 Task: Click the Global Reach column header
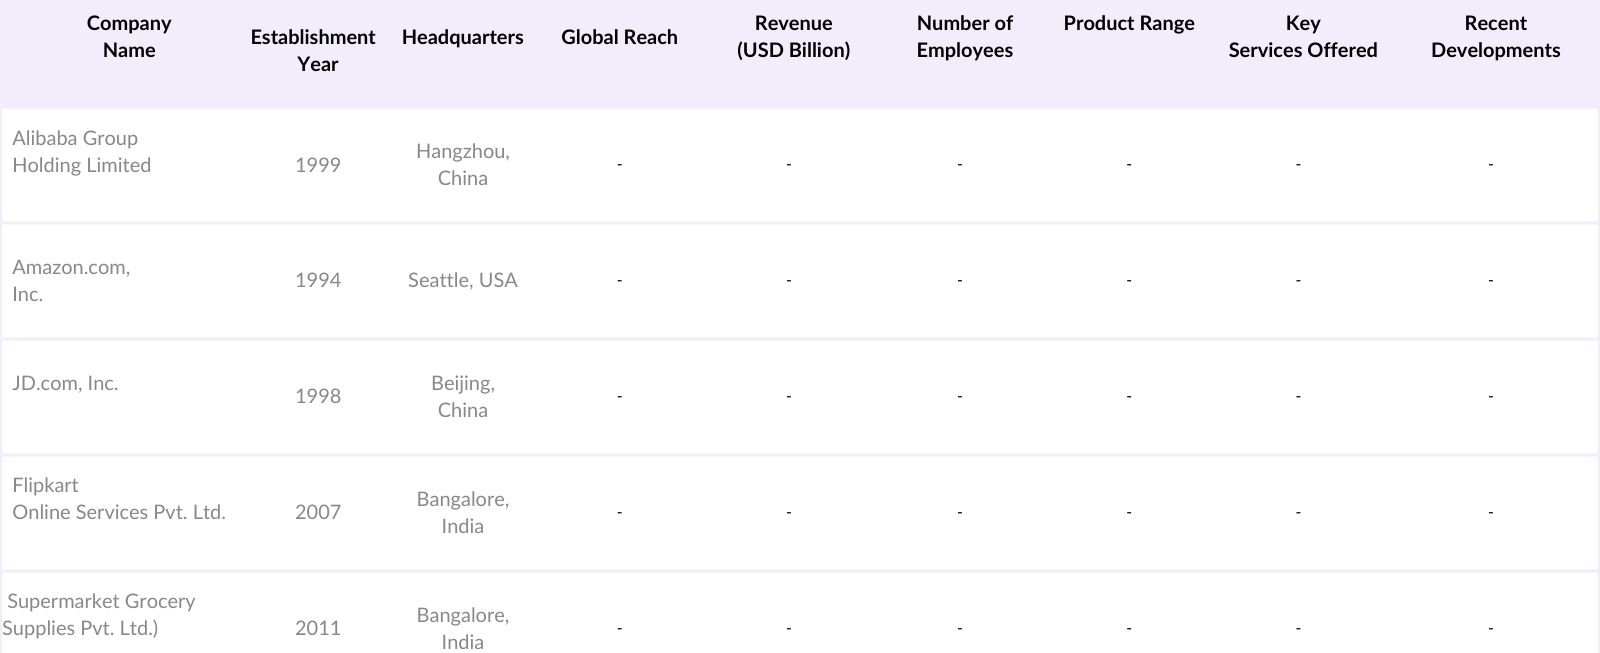(x=619, y=37)
